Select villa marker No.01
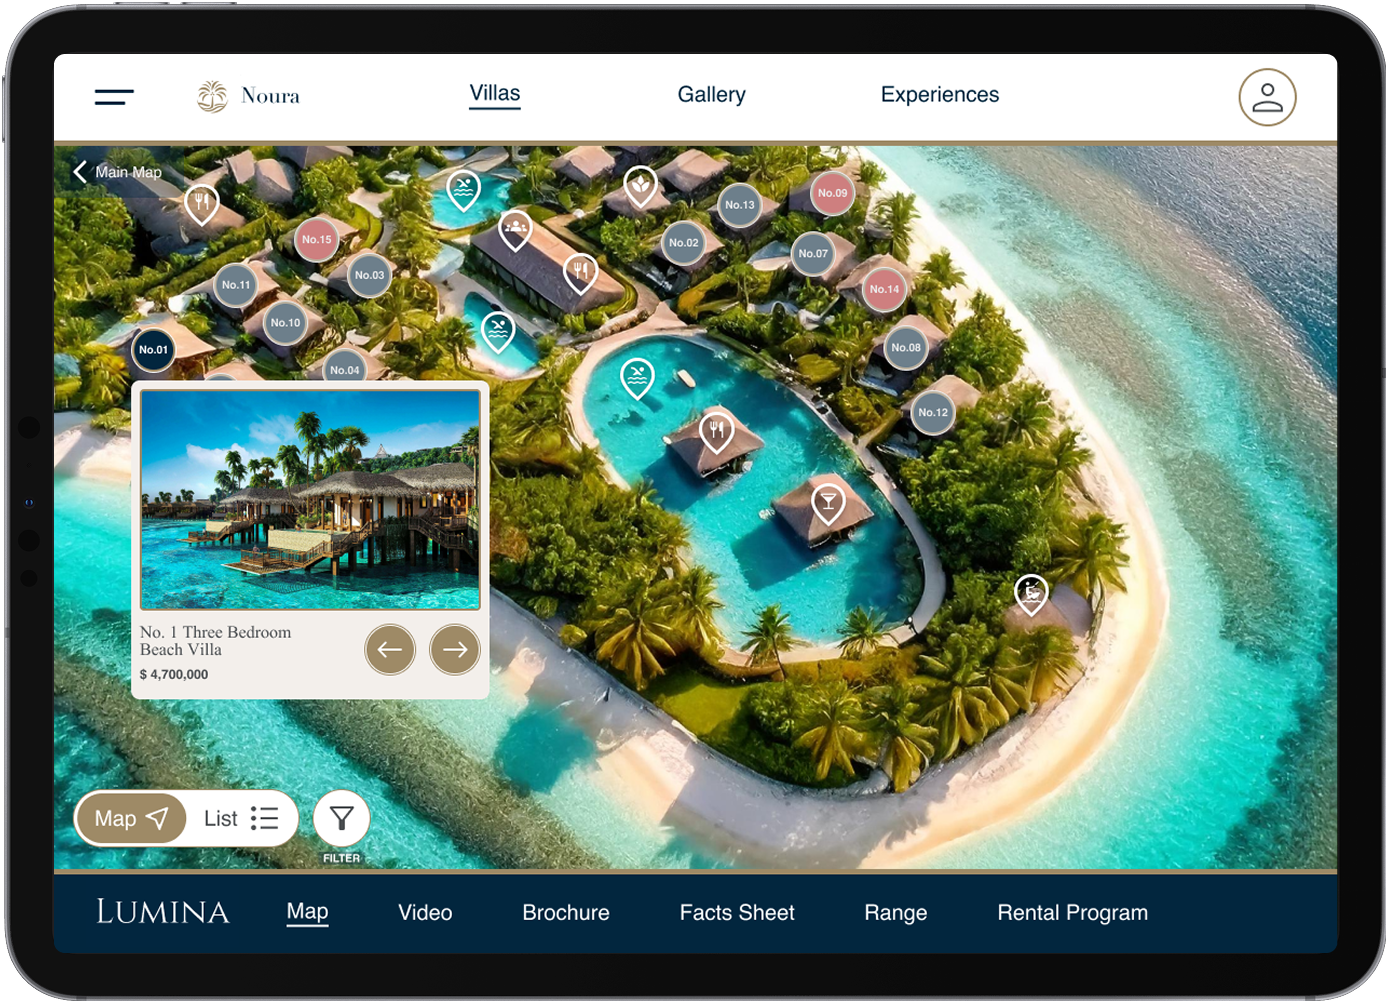This screenshot has width=1386, height=1001. (x=153, y=350)
